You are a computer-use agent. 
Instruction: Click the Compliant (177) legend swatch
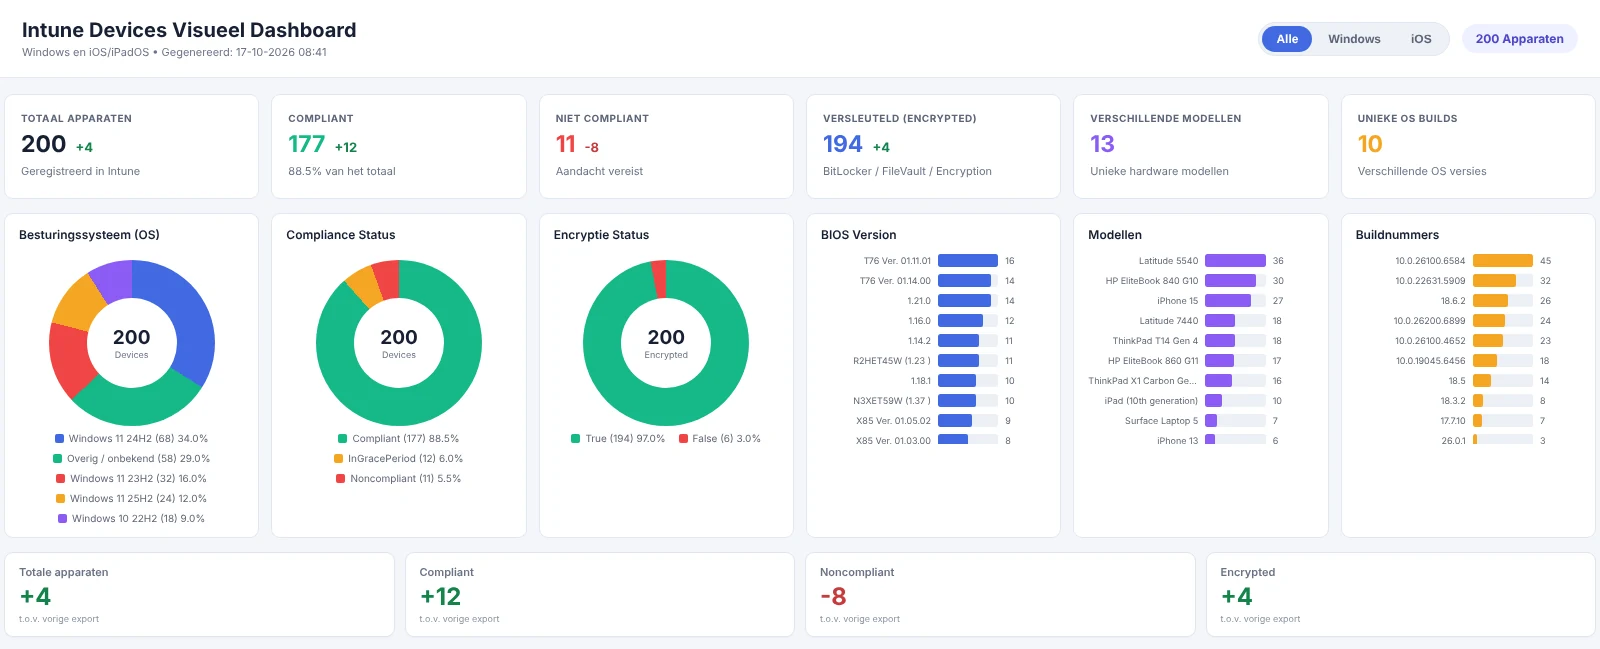point(342,439)
